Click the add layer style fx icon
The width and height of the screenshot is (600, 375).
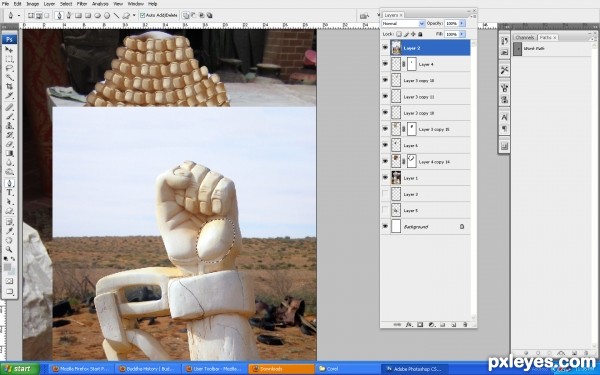[x=408, y=324]
